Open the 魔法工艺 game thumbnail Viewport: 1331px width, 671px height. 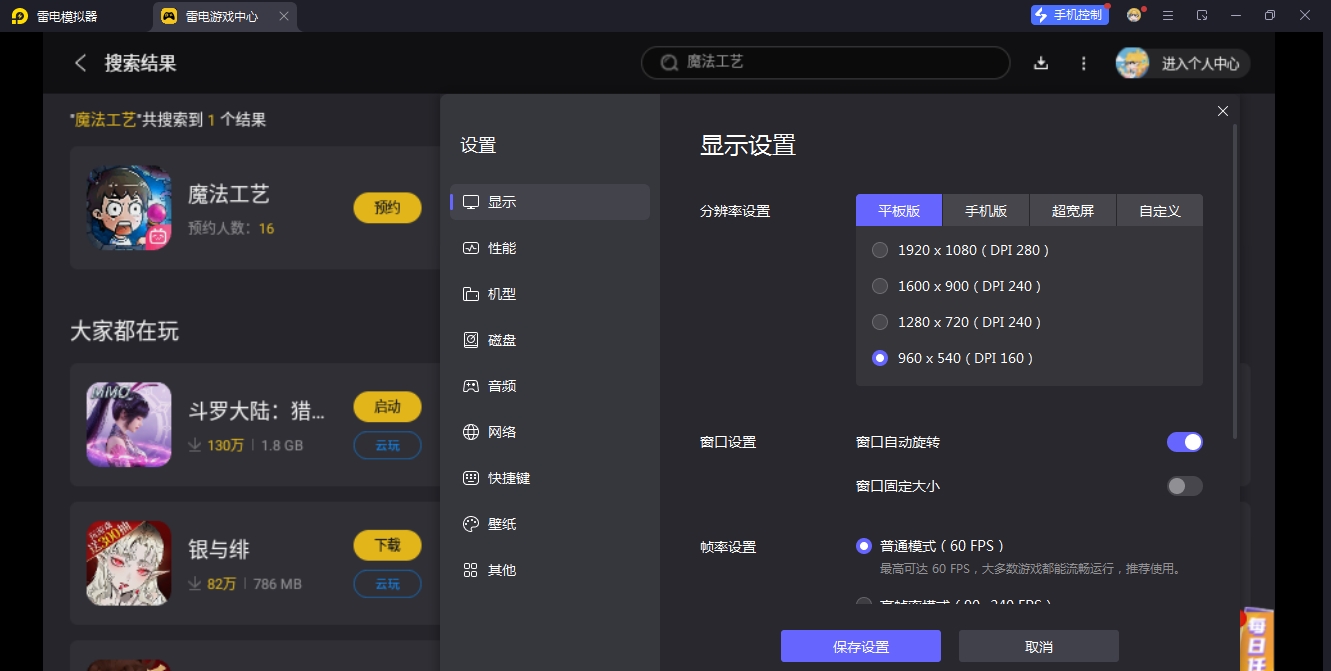click(x=128, y=207)
